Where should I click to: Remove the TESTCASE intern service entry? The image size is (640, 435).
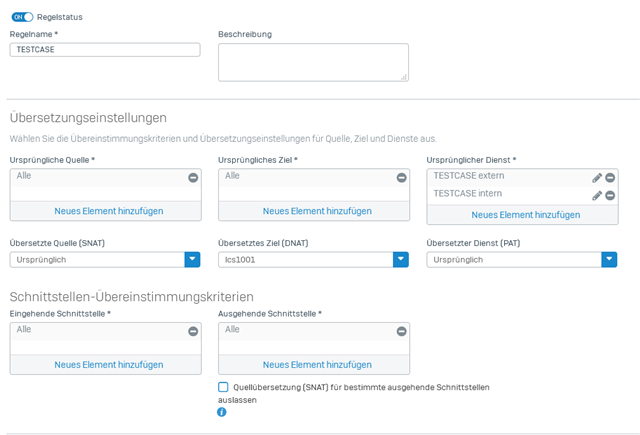click(610, 195)
